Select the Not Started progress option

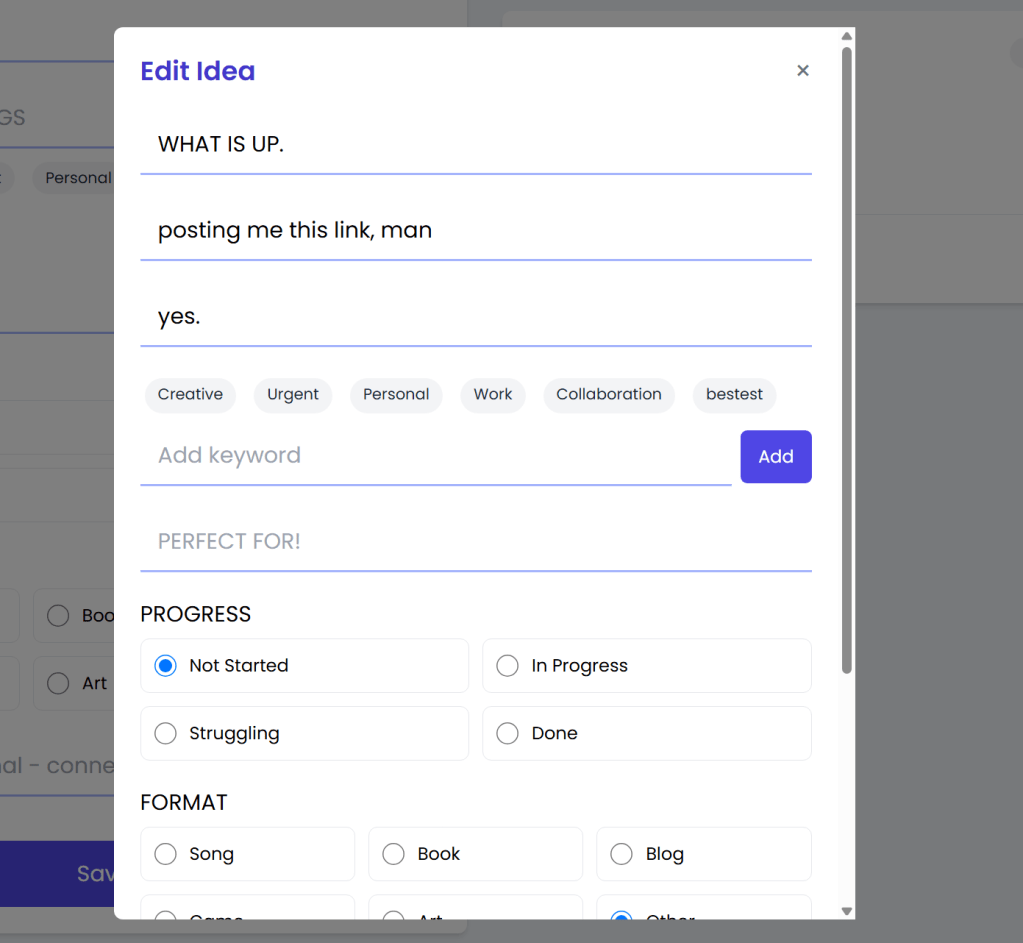166,666
